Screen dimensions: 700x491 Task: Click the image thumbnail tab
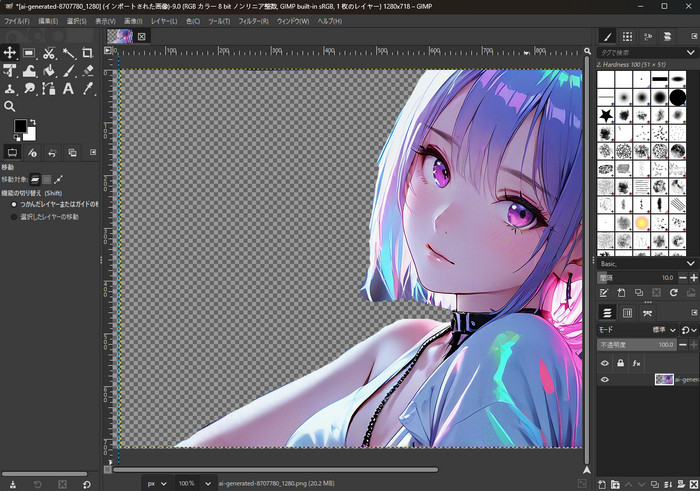point(120,36)
